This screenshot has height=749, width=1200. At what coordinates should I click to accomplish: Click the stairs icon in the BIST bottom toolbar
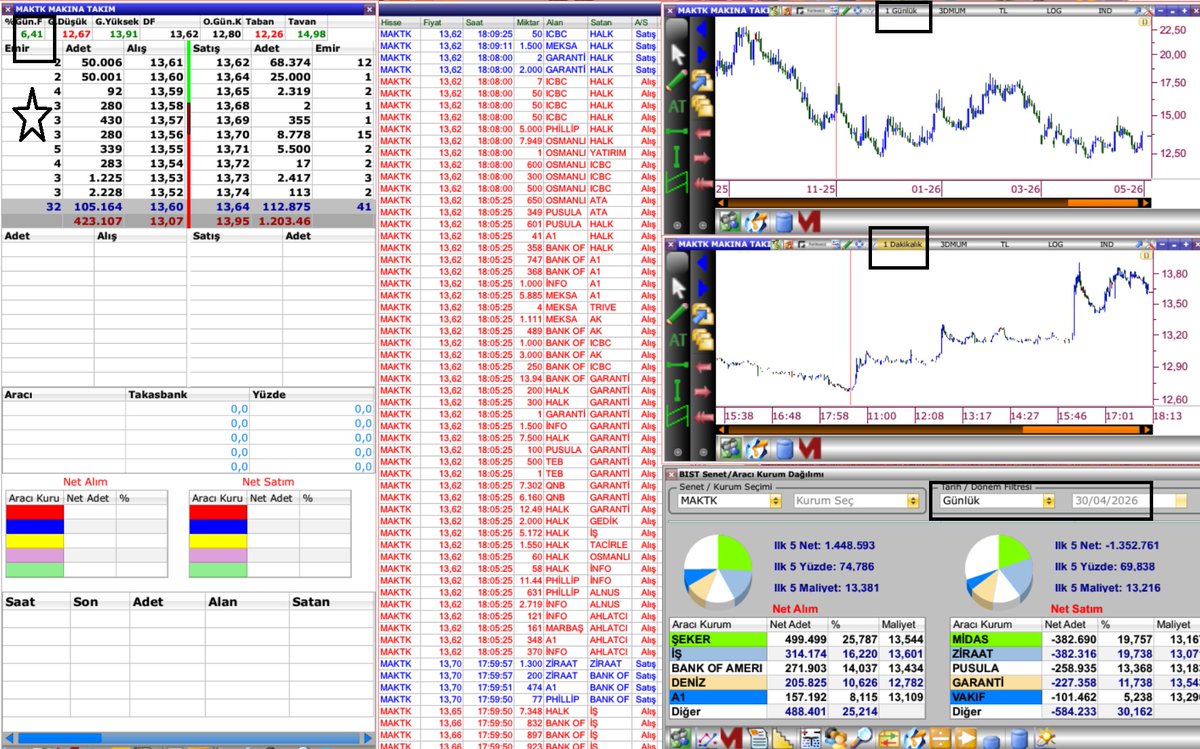click(x=782, y=738)
